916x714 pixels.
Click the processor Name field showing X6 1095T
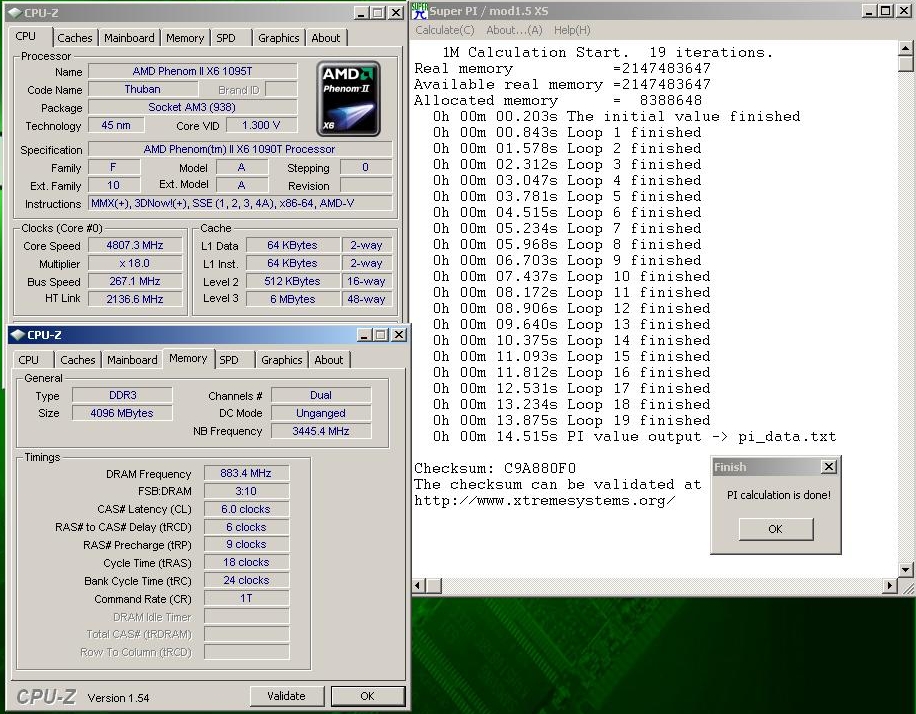coord(192,72)
